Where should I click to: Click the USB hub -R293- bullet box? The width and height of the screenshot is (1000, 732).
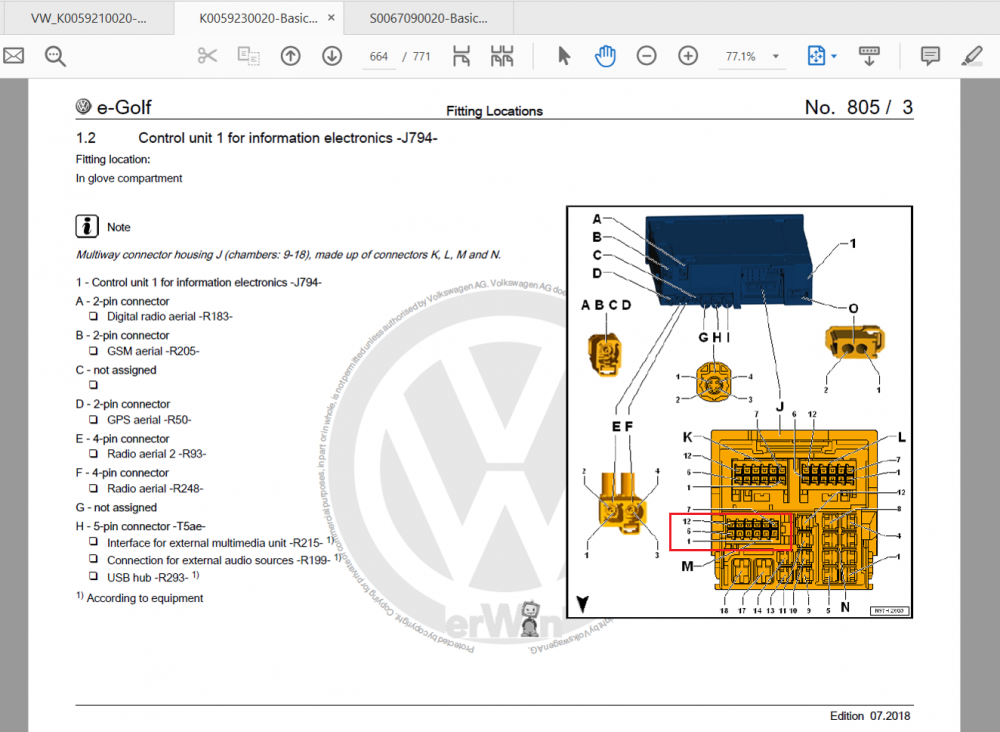(94, 576)
